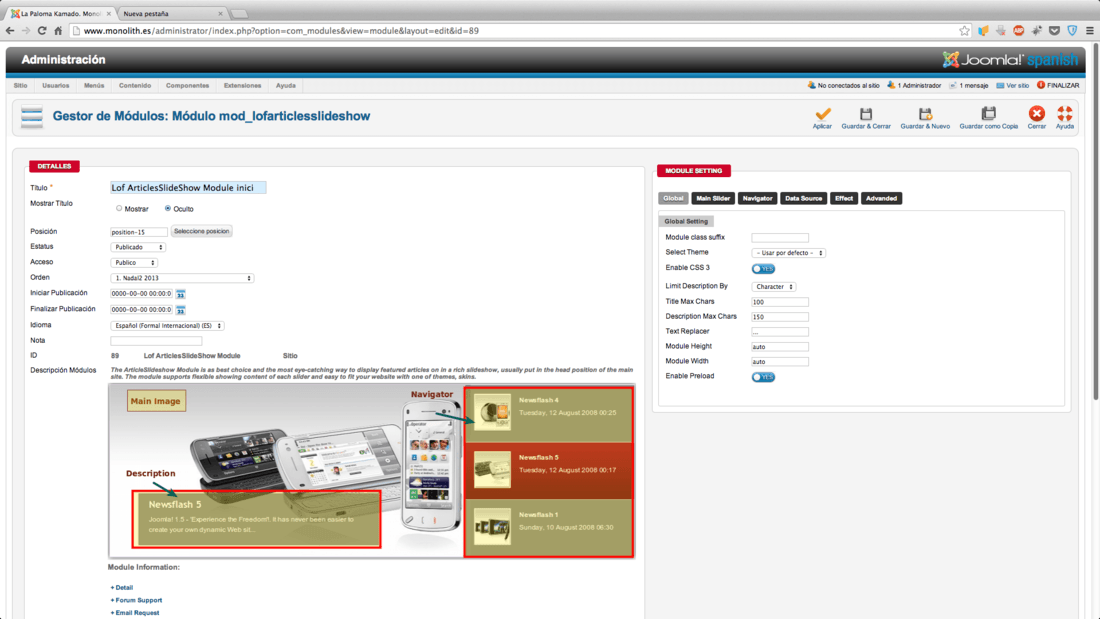Open the Ayuda menu in top bar

tap(286, 86)
